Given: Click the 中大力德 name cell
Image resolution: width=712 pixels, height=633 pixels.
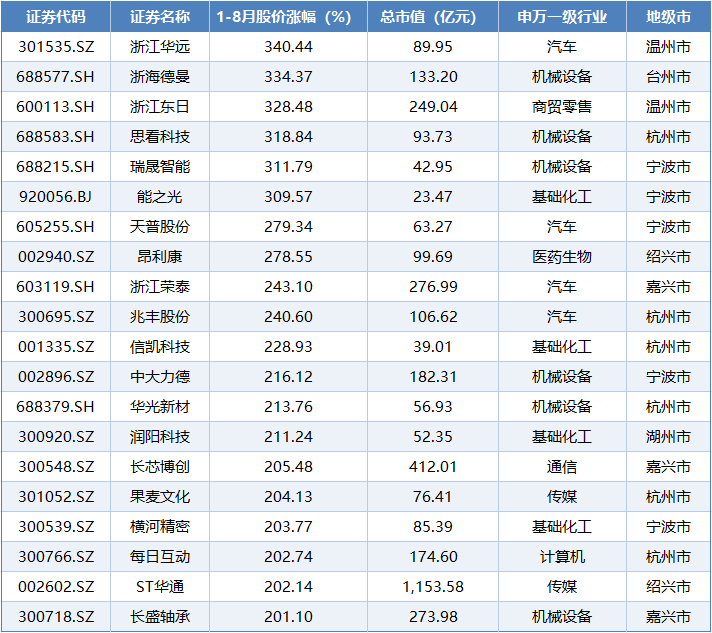Looking at the screenshot, I should (x=160, y=377).
